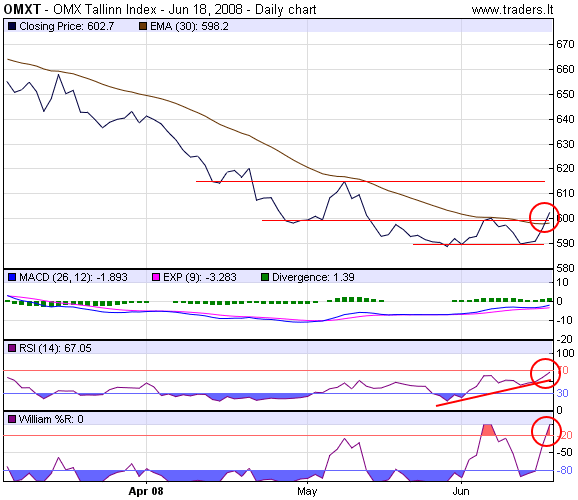This screenshot has width=578, height=500.
Task: Click the purple RSI (14) legend swatch
Action: 12,348
